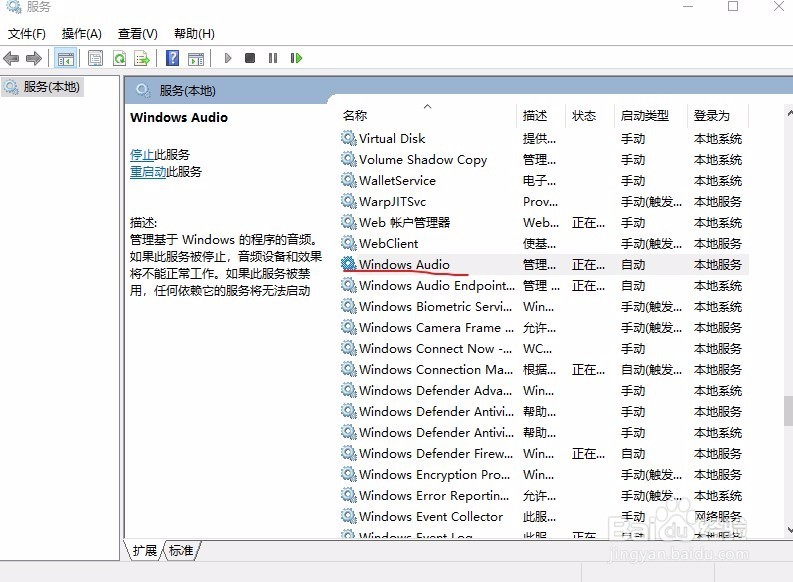Click the Refresh toolbar icon
793x582 pixels.
point(119,59)
